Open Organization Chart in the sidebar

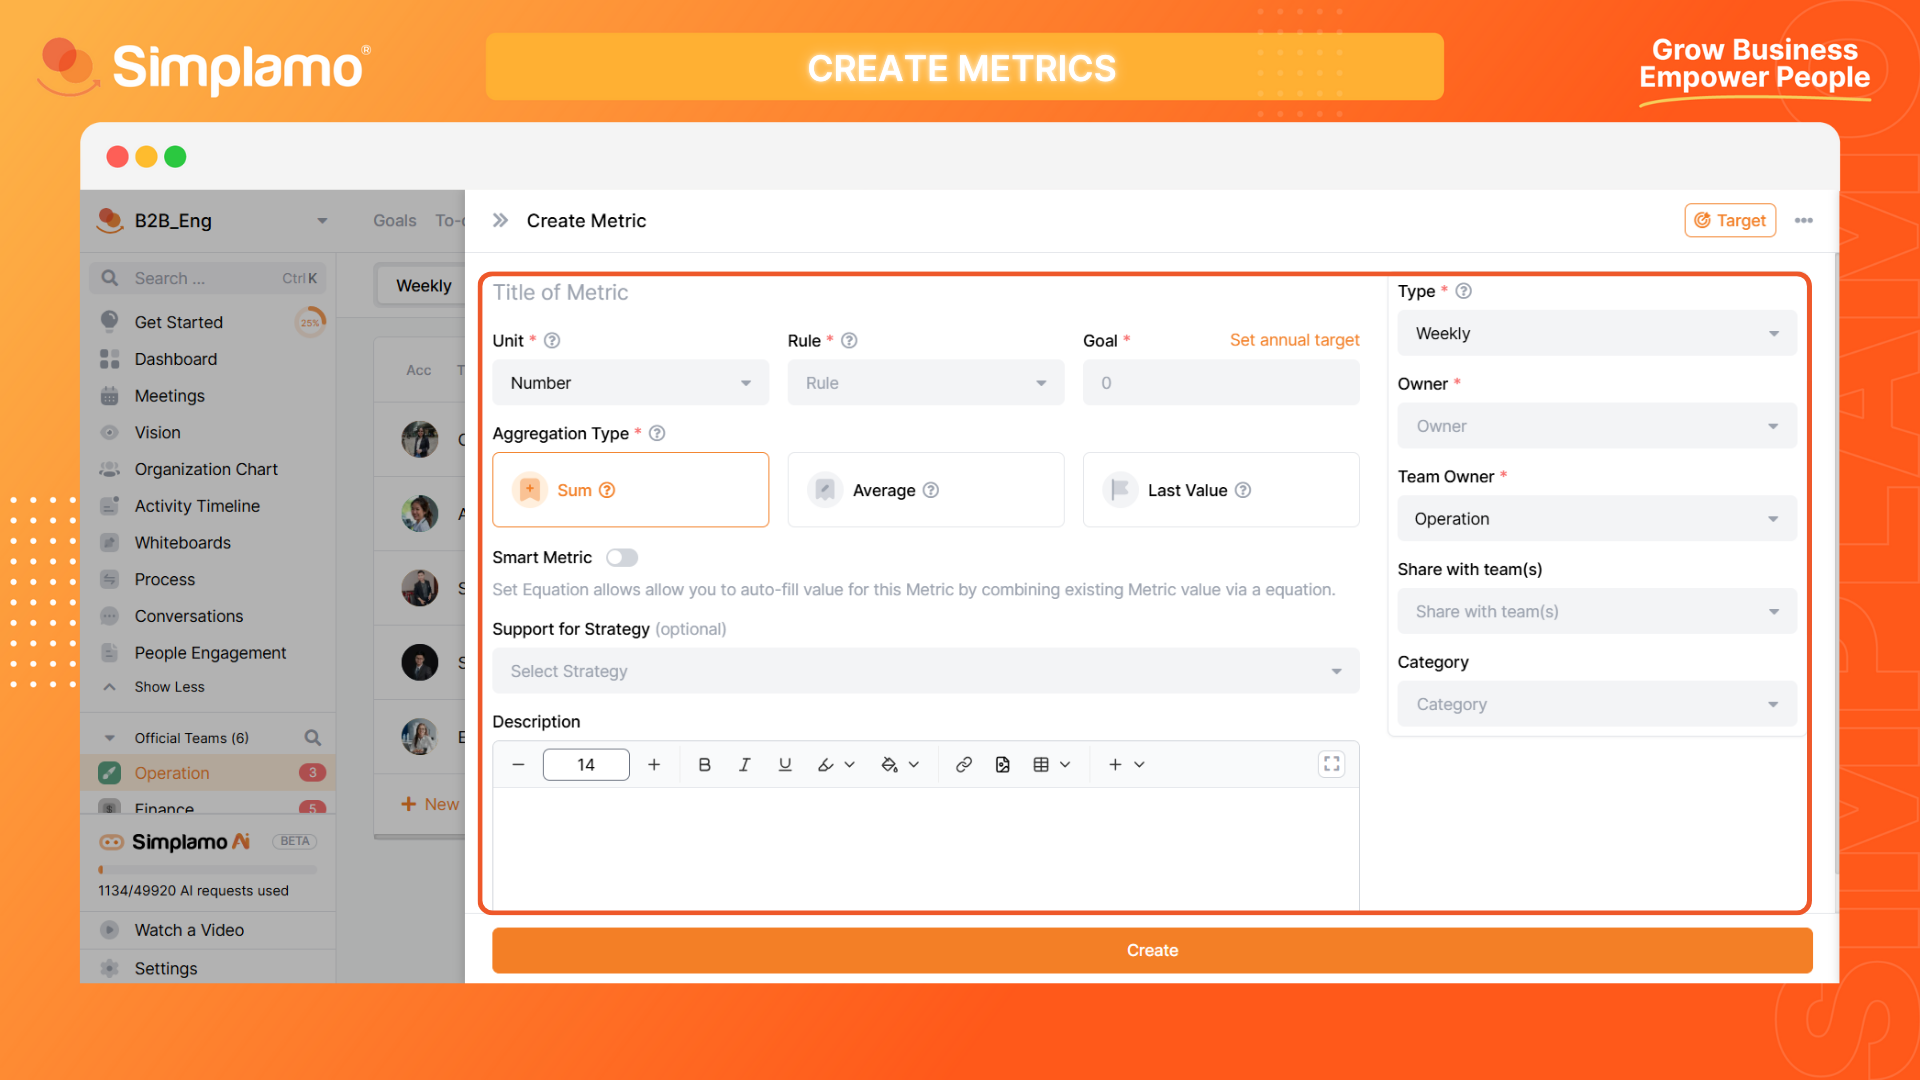pyautogui.click(x=206, y=469)
